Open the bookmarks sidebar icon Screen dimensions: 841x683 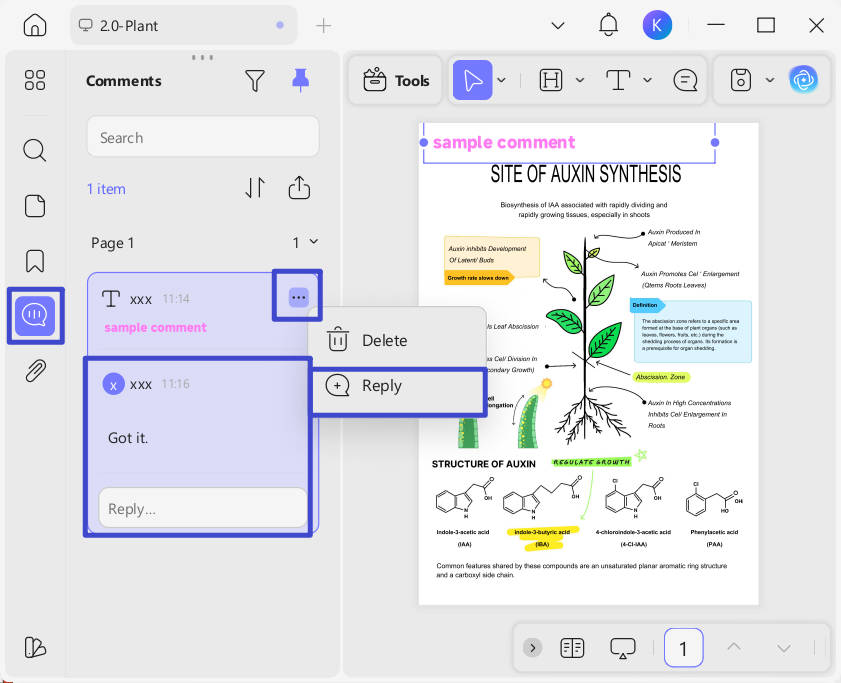click(x=35, y=261)
